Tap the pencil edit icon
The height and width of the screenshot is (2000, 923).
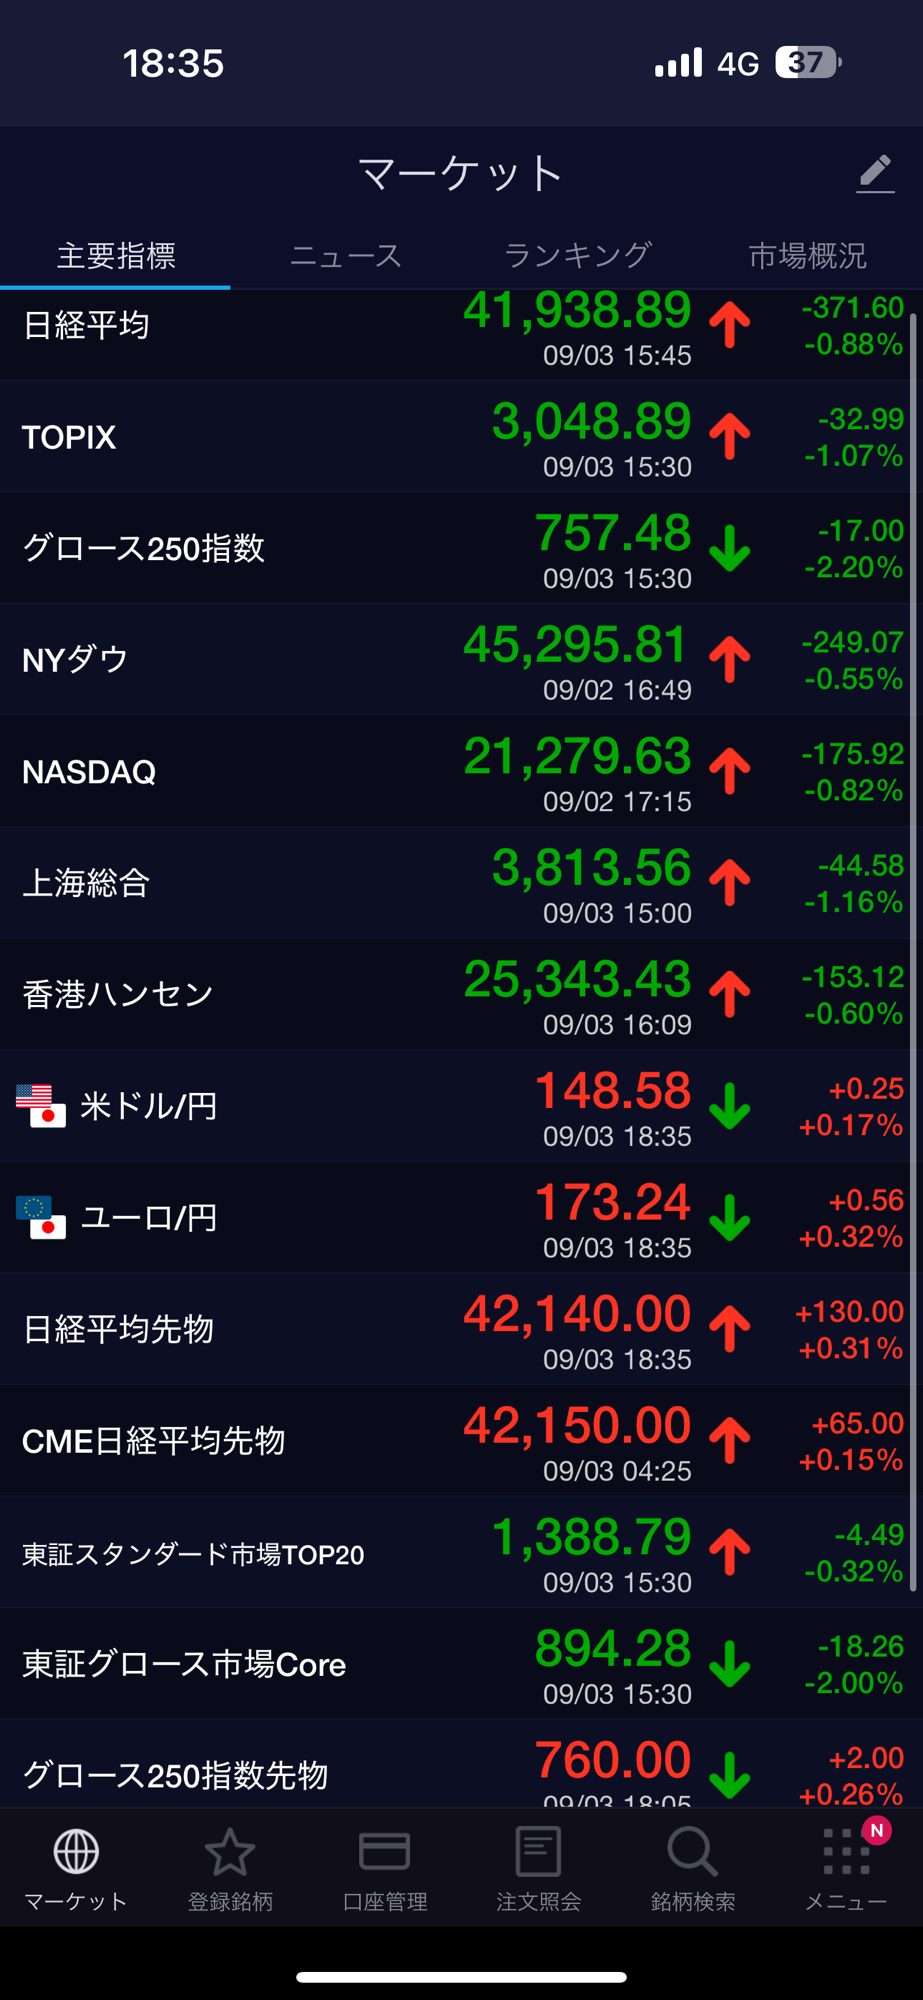click(x=875, y=173)
